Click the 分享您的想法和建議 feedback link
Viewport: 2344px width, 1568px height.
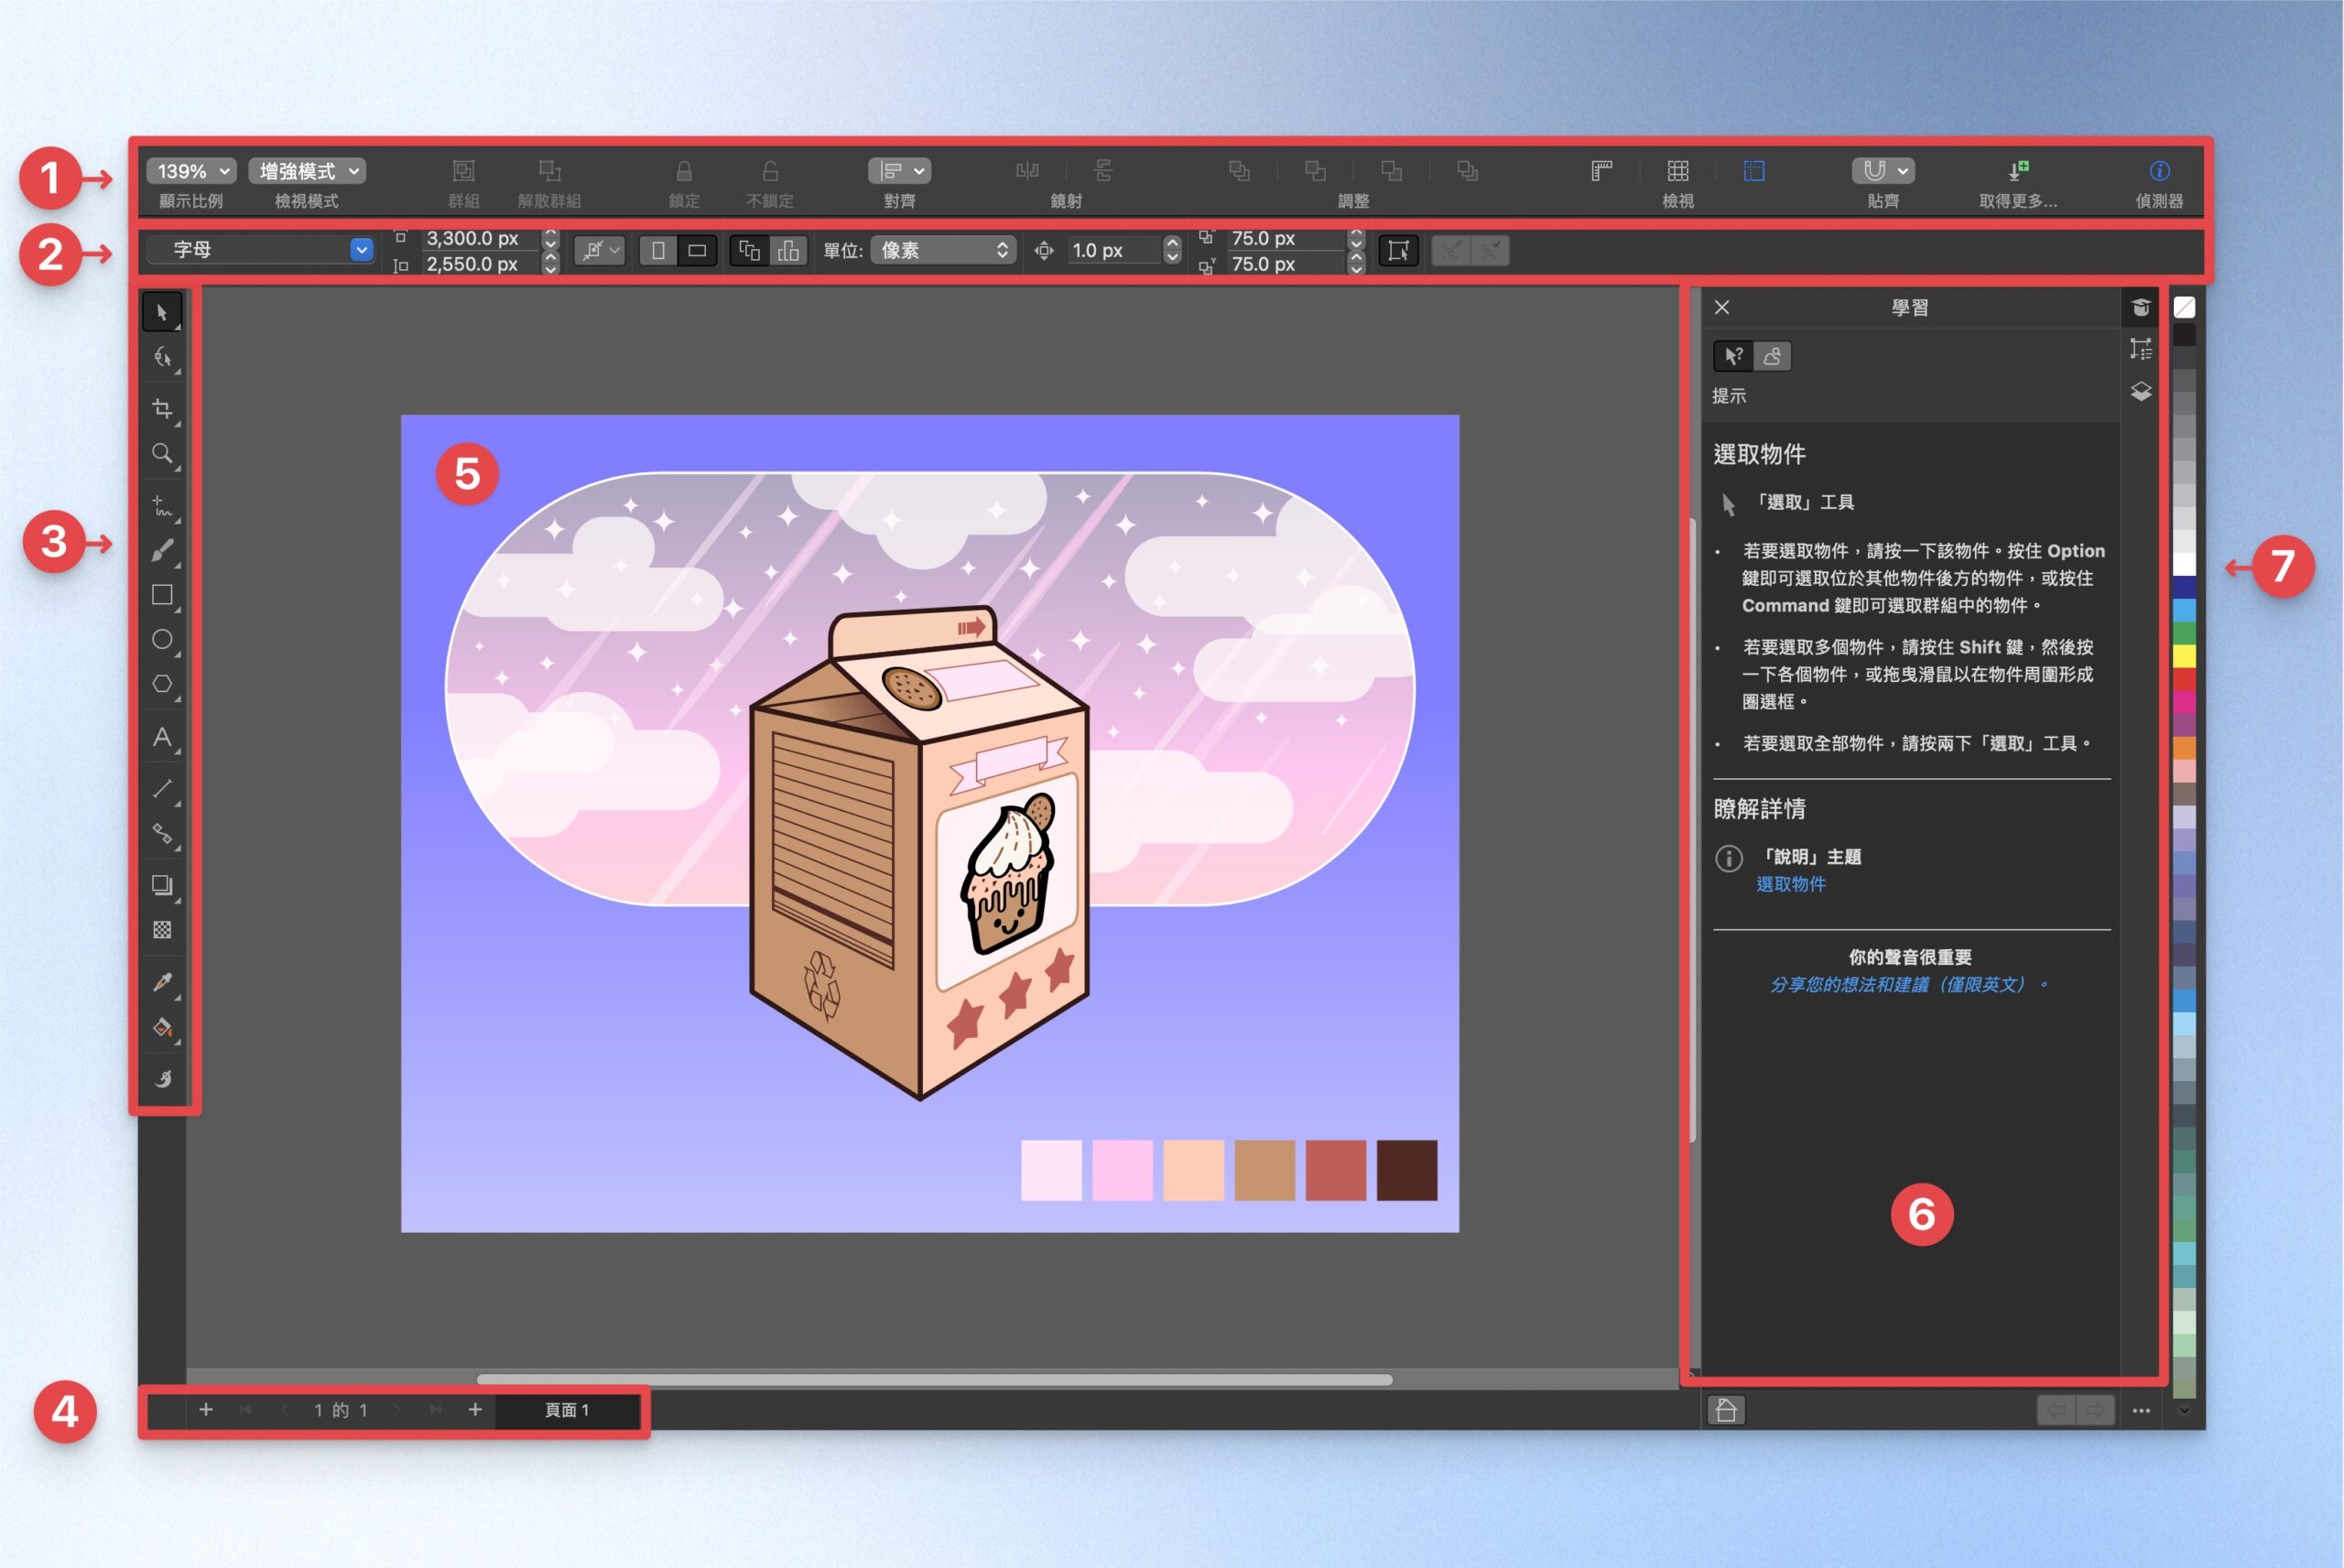[1908, 985]
